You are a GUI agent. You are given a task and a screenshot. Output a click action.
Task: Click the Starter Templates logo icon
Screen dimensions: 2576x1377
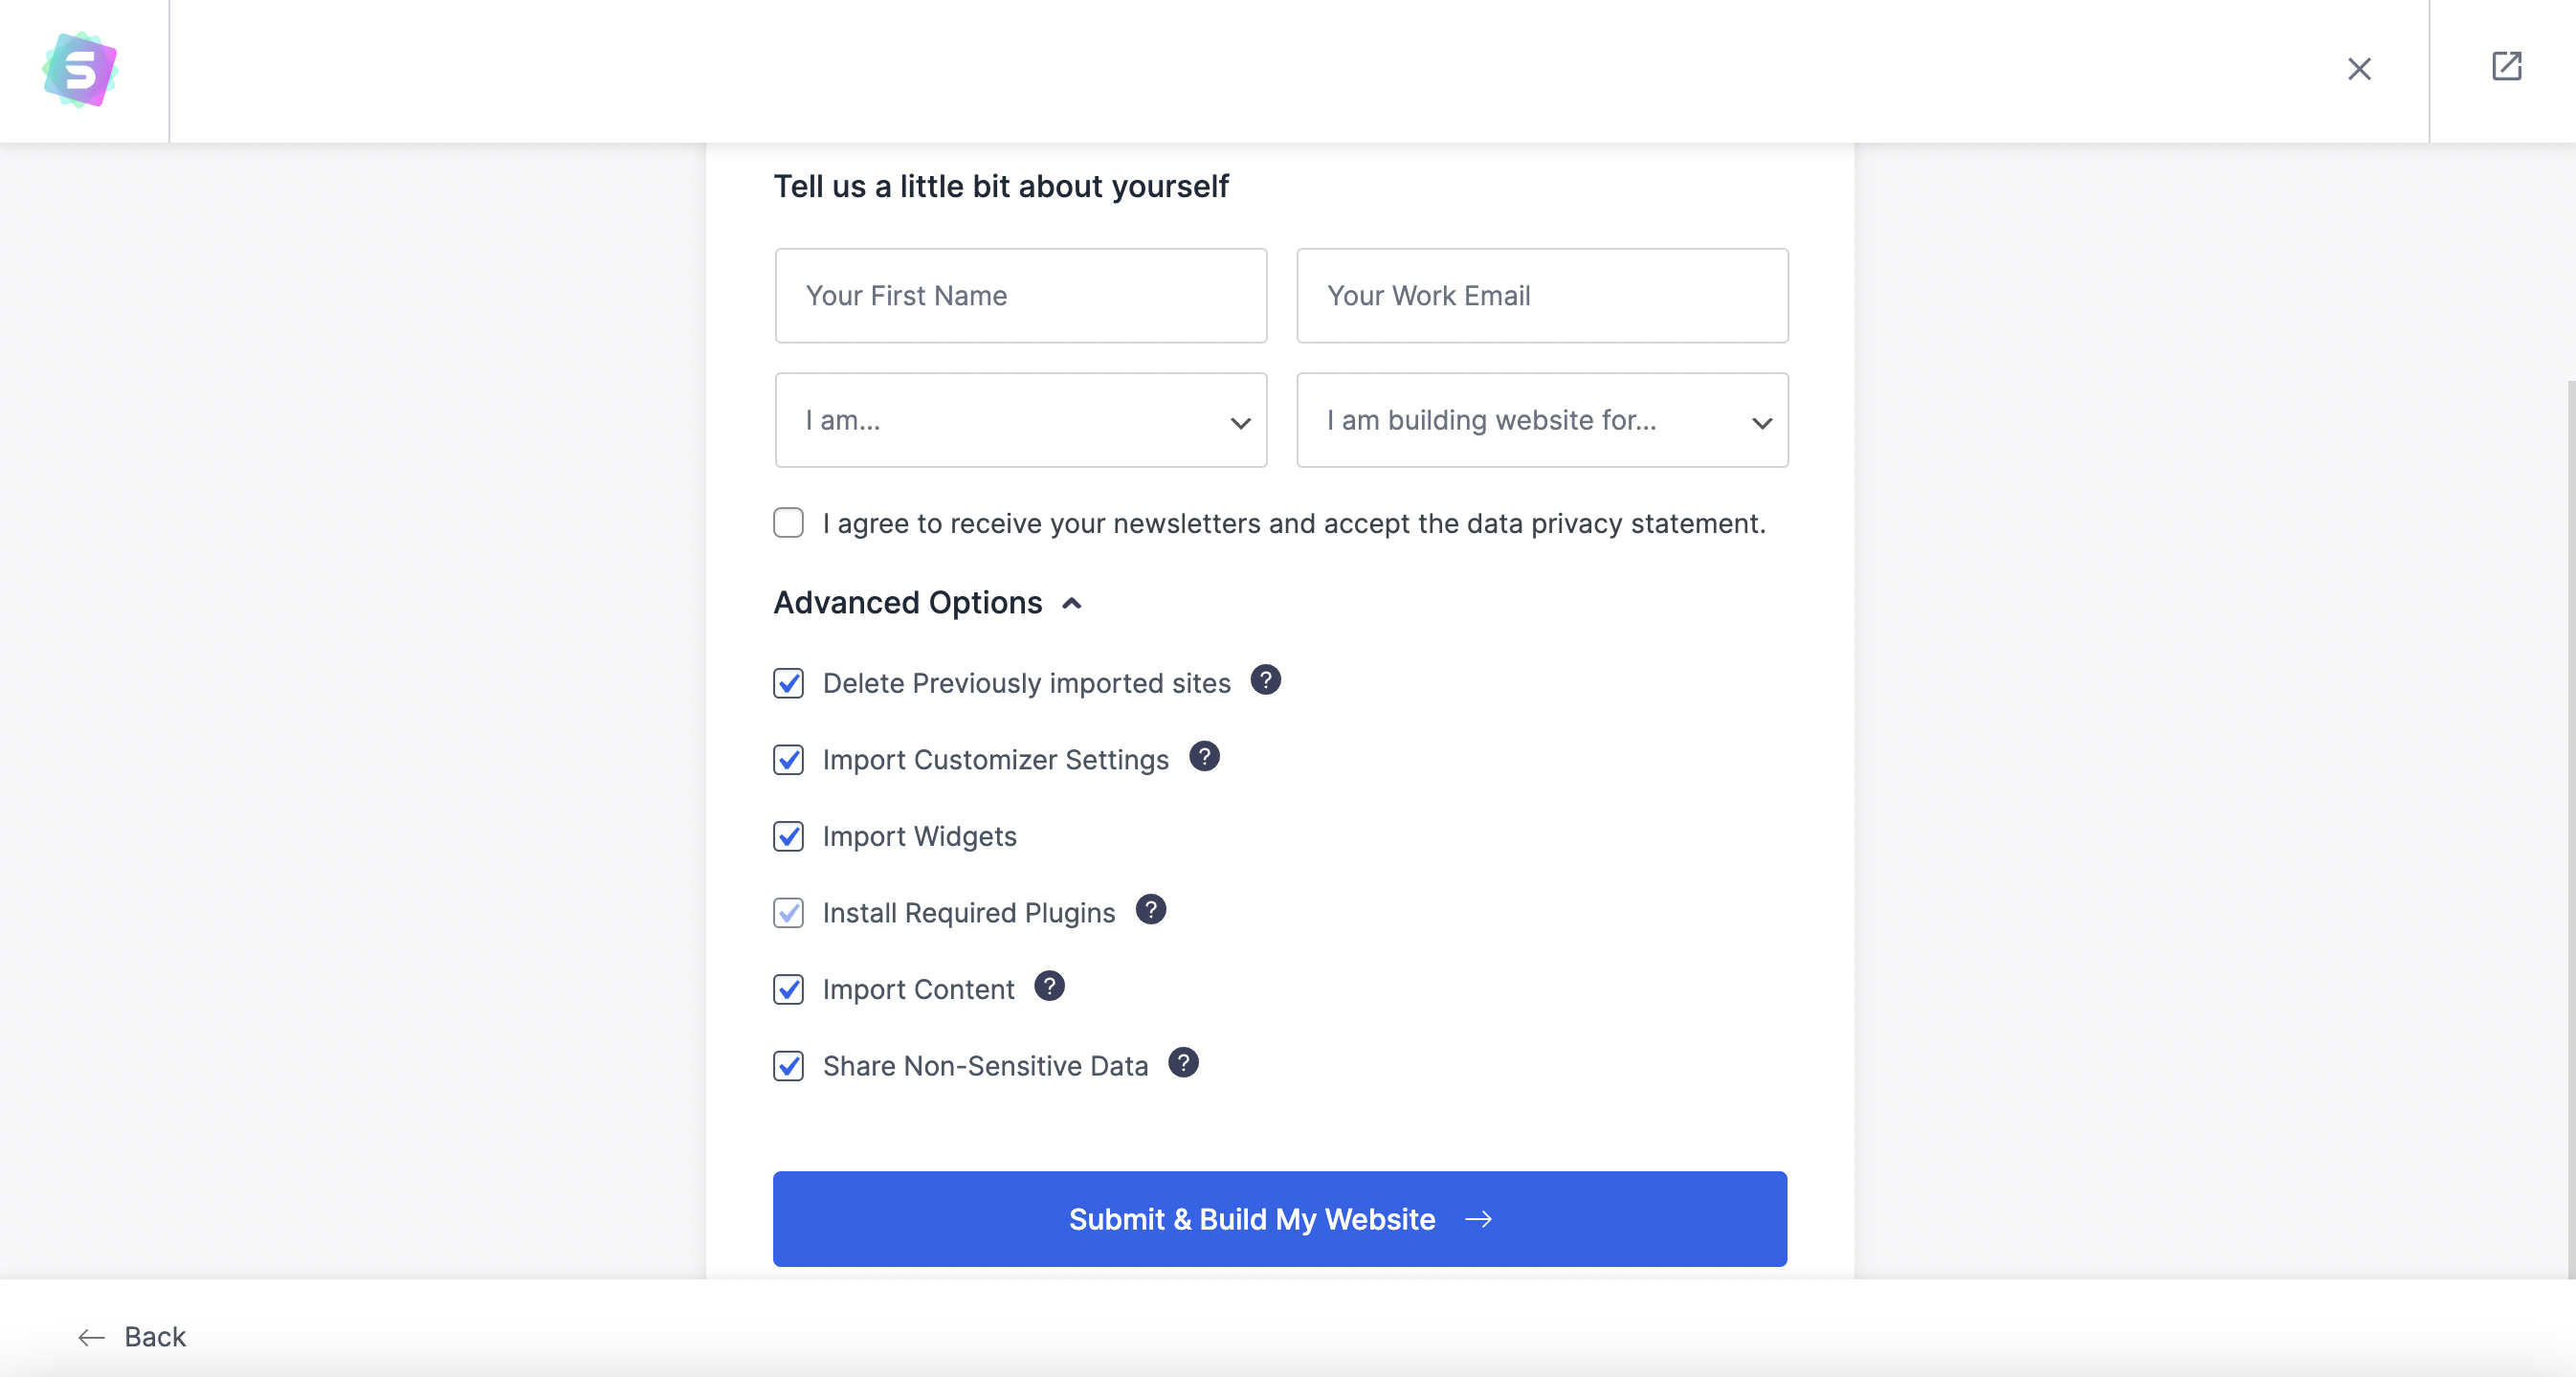[x=80, y=70]
